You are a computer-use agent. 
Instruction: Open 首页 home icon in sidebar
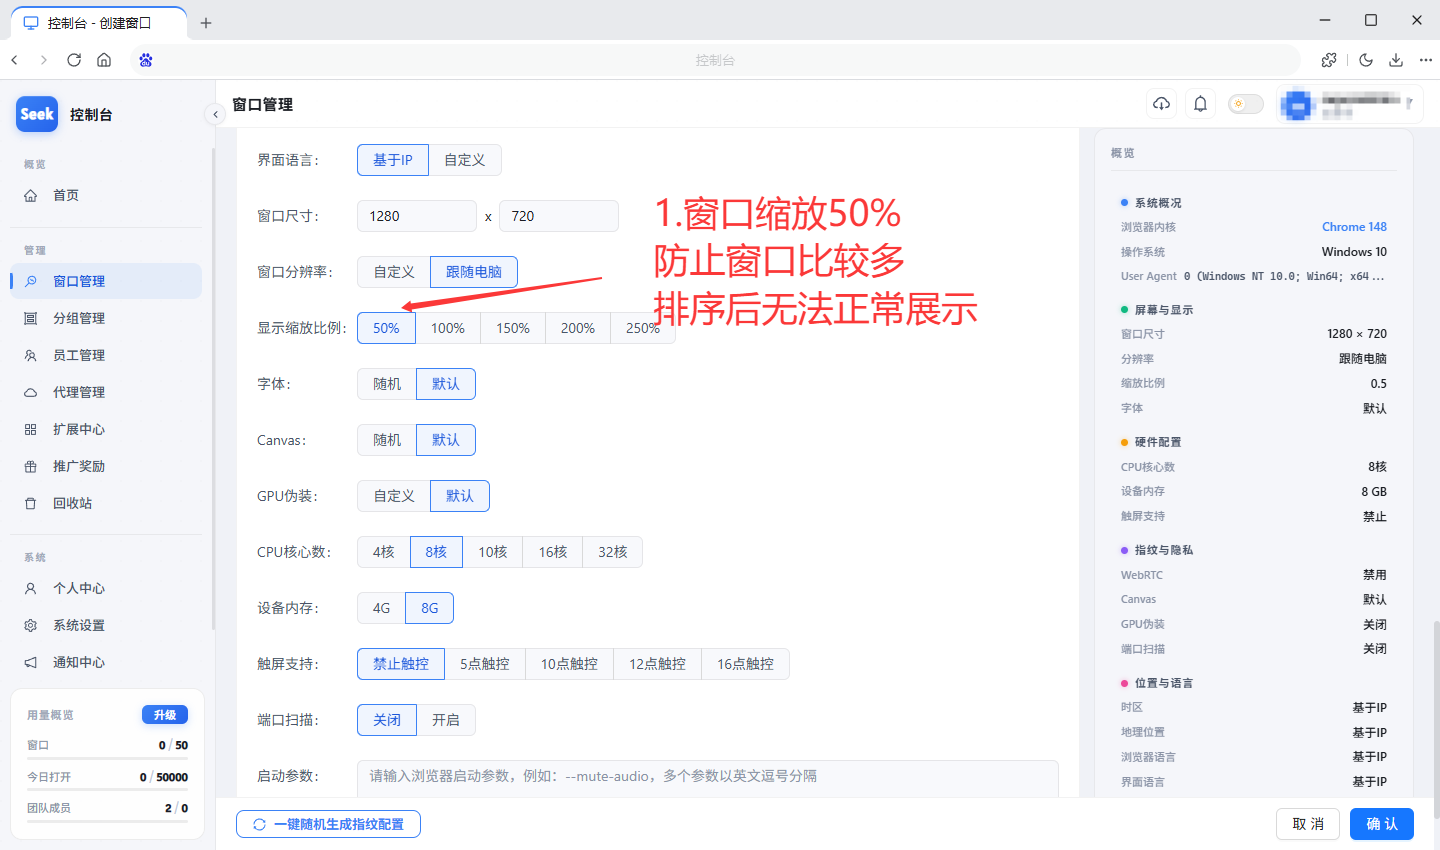pyautogui.click(x=31, y=195)
